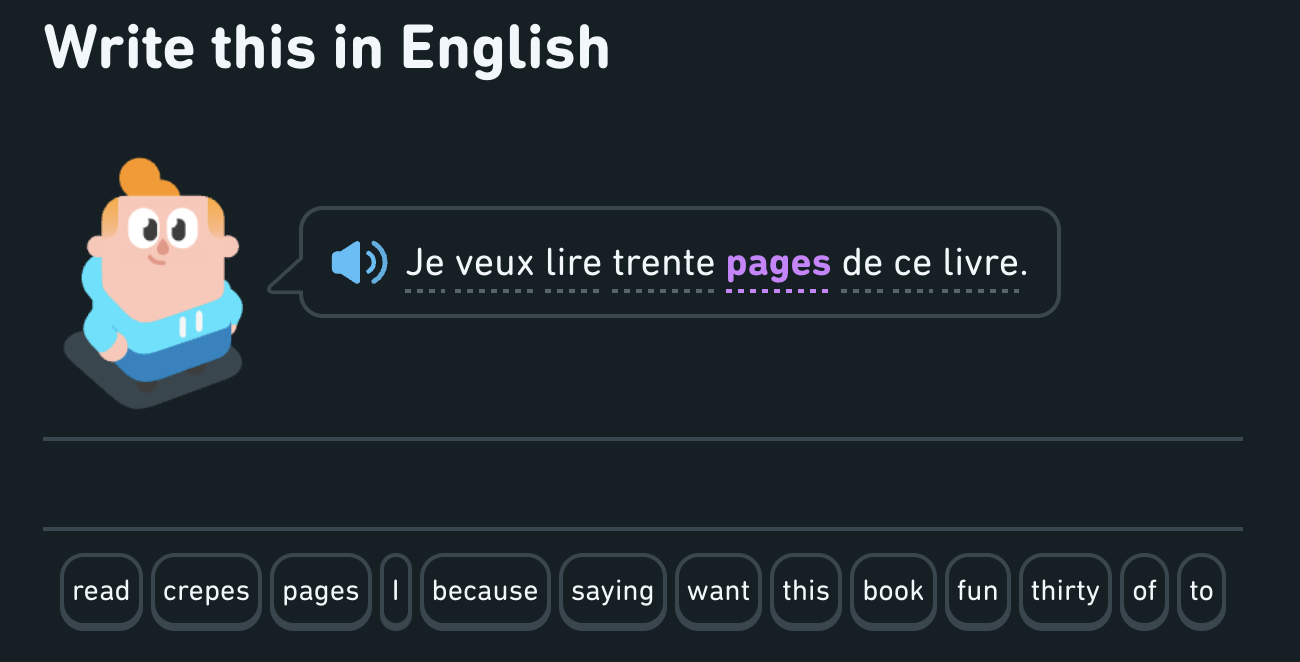Screen dimensions: 1300x662
Task: Select the word tile "I"
Action: 396,591
